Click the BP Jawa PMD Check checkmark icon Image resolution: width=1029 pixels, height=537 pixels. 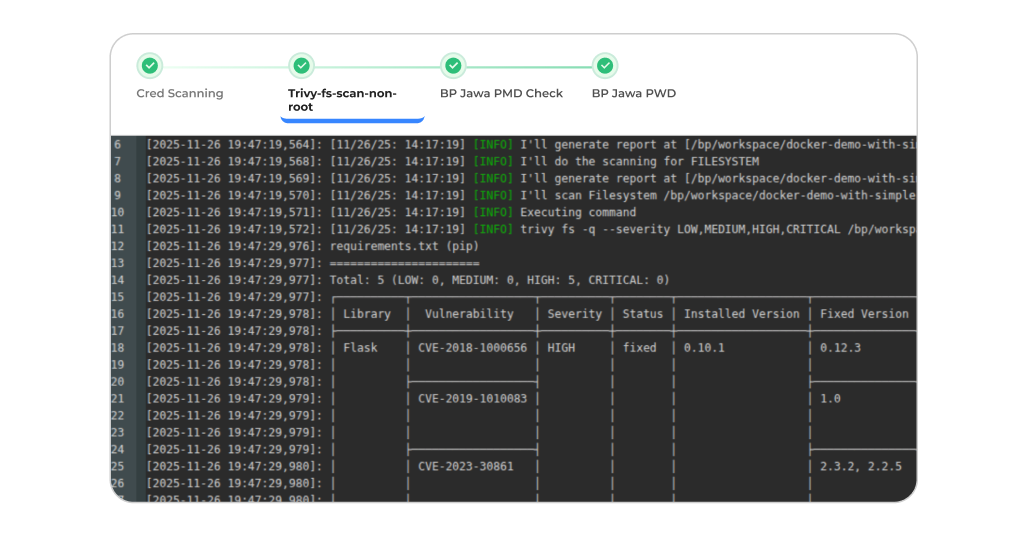pyautogui.click(x=453, y=66)
